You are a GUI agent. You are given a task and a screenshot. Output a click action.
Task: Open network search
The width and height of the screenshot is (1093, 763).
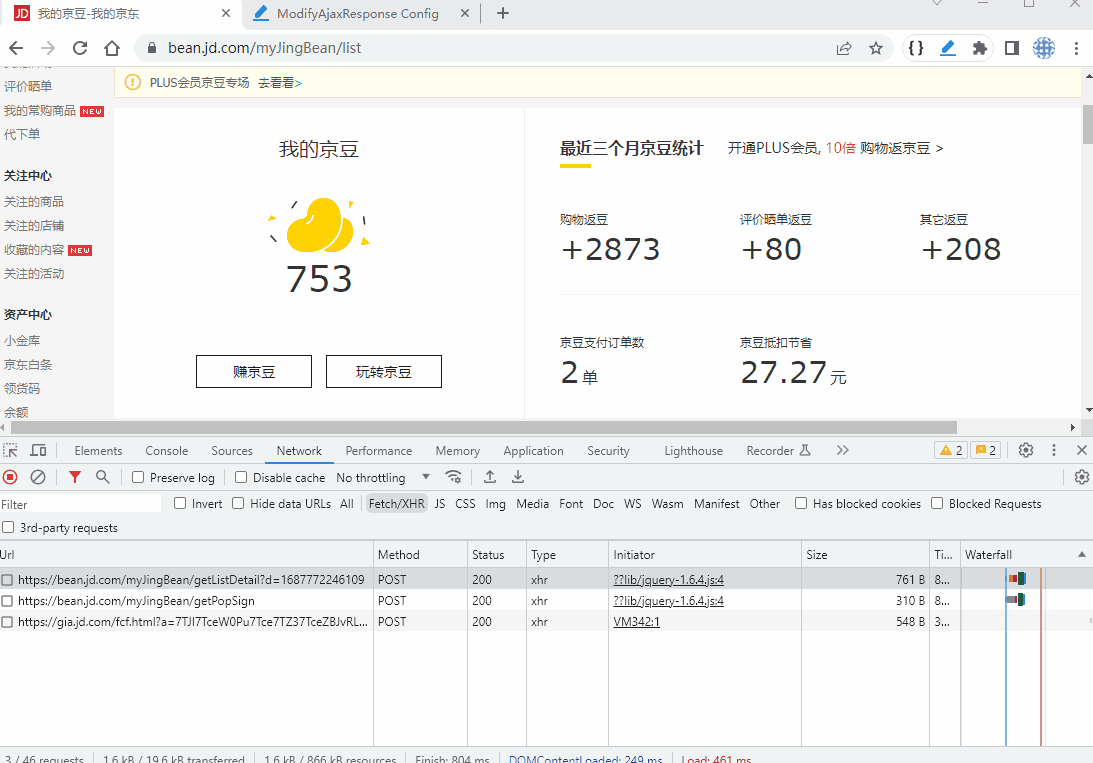tap(102, 477)
